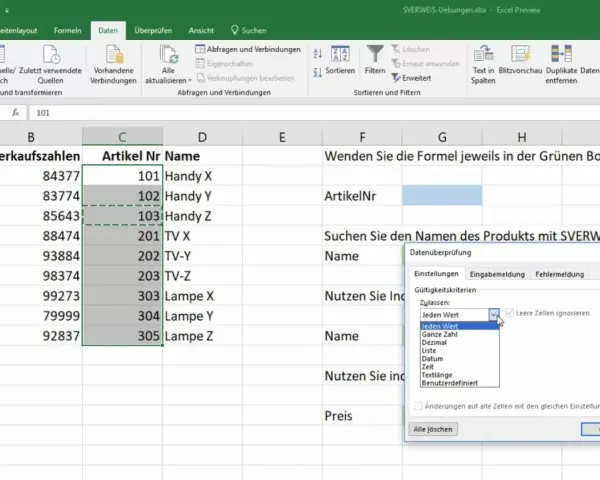Click the greyed Eigenschaften command

point(225,64)
